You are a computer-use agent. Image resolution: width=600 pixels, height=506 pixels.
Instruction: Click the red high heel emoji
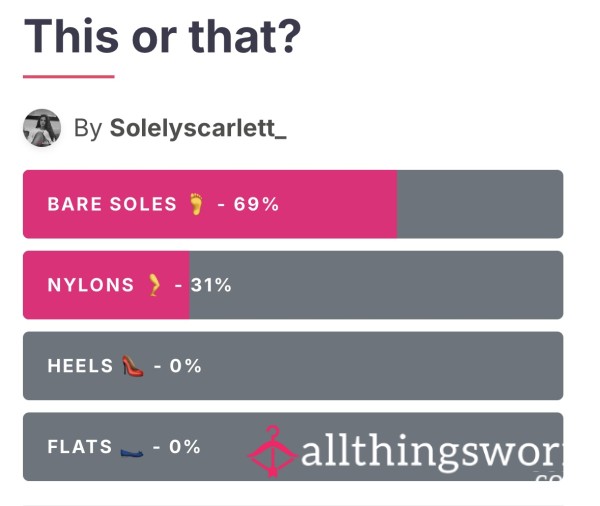point(133,366)
